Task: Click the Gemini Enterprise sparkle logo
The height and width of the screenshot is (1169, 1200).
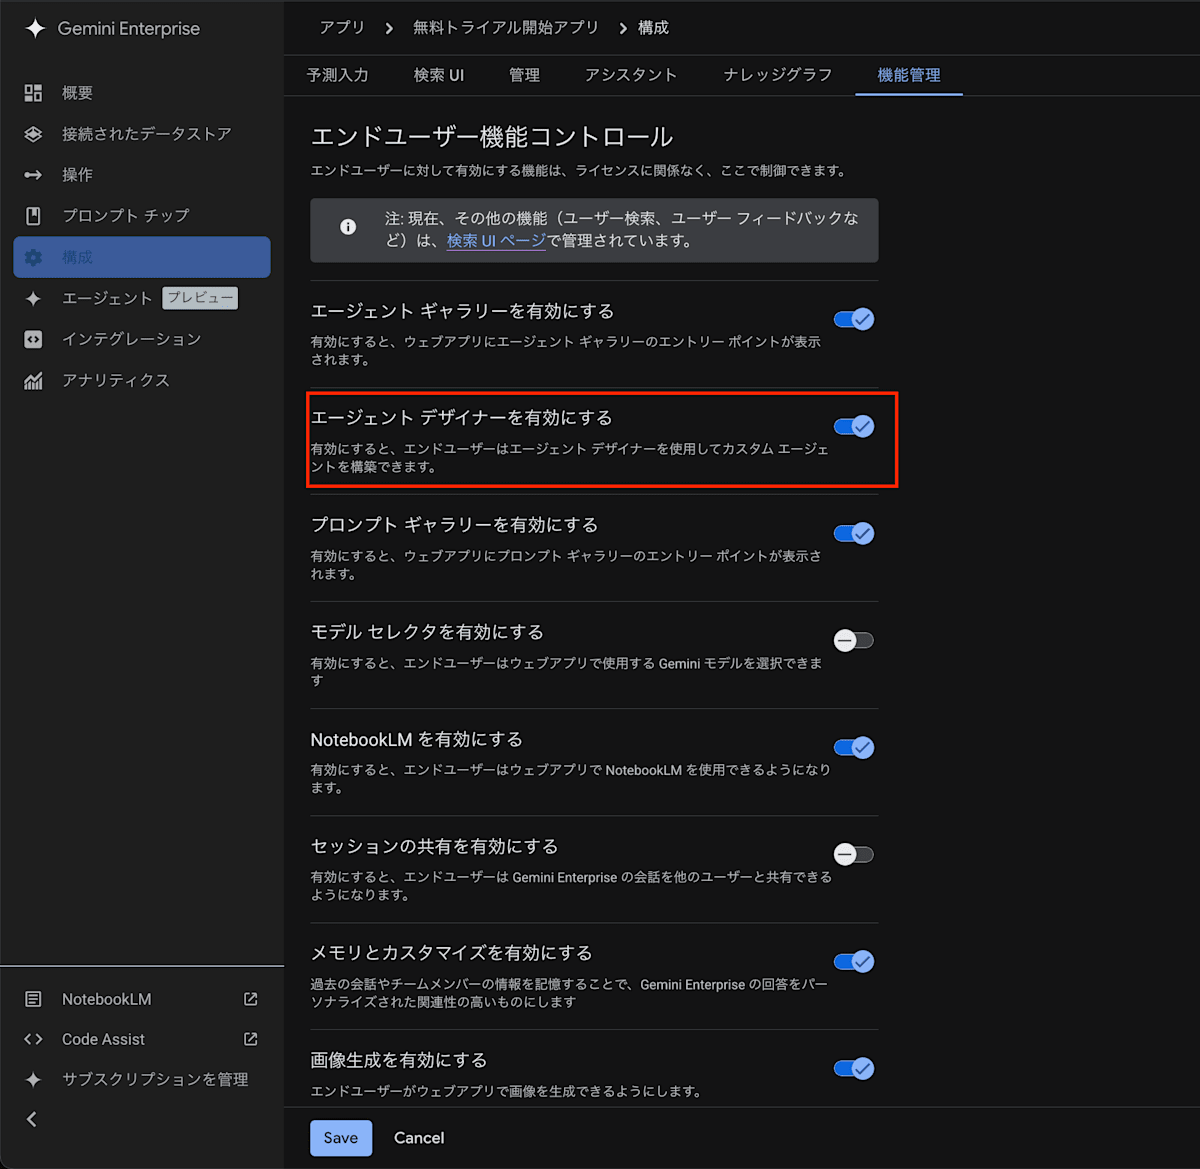Action: [x=35, y=29]
